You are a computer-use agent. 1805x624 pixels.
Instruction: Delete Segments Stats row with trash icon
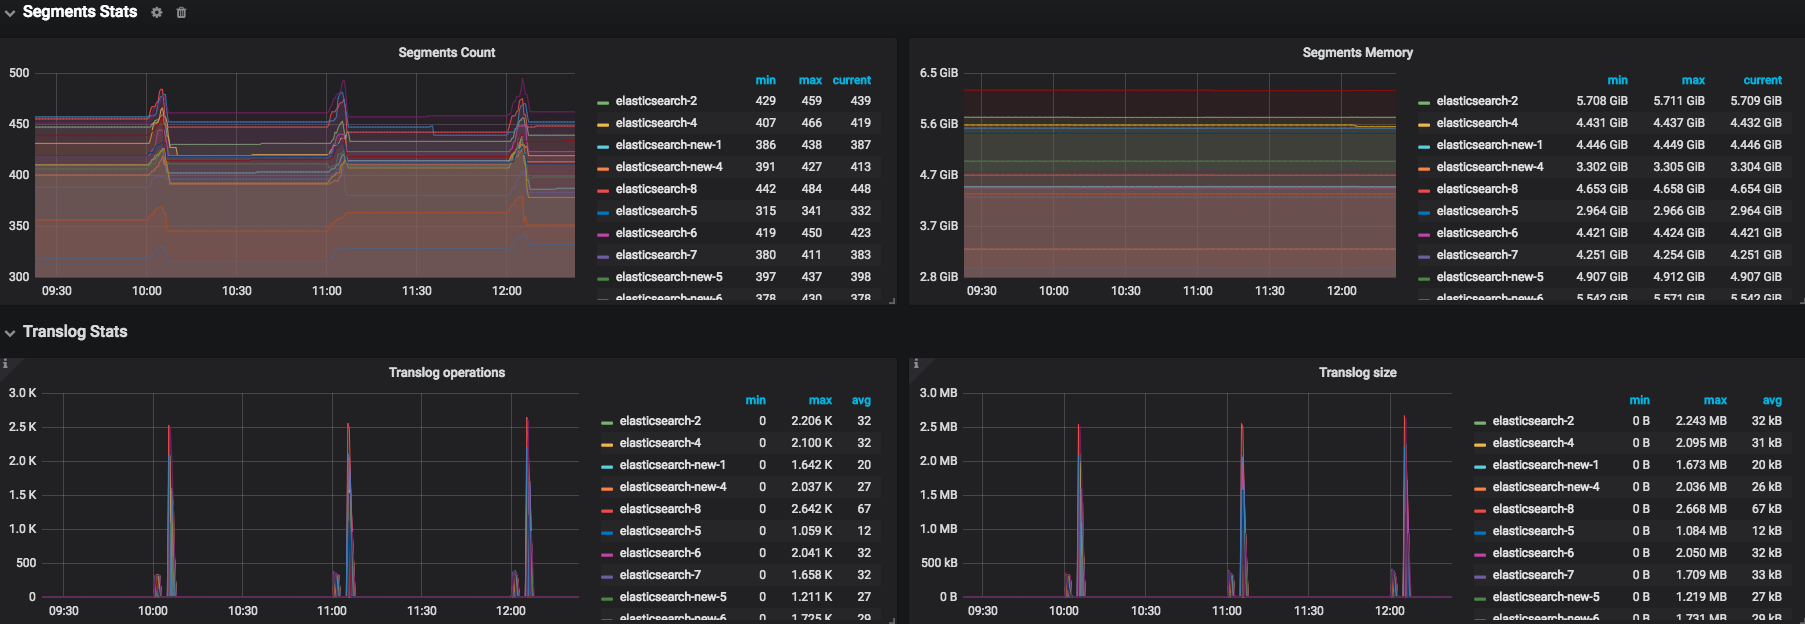(181, 13)
